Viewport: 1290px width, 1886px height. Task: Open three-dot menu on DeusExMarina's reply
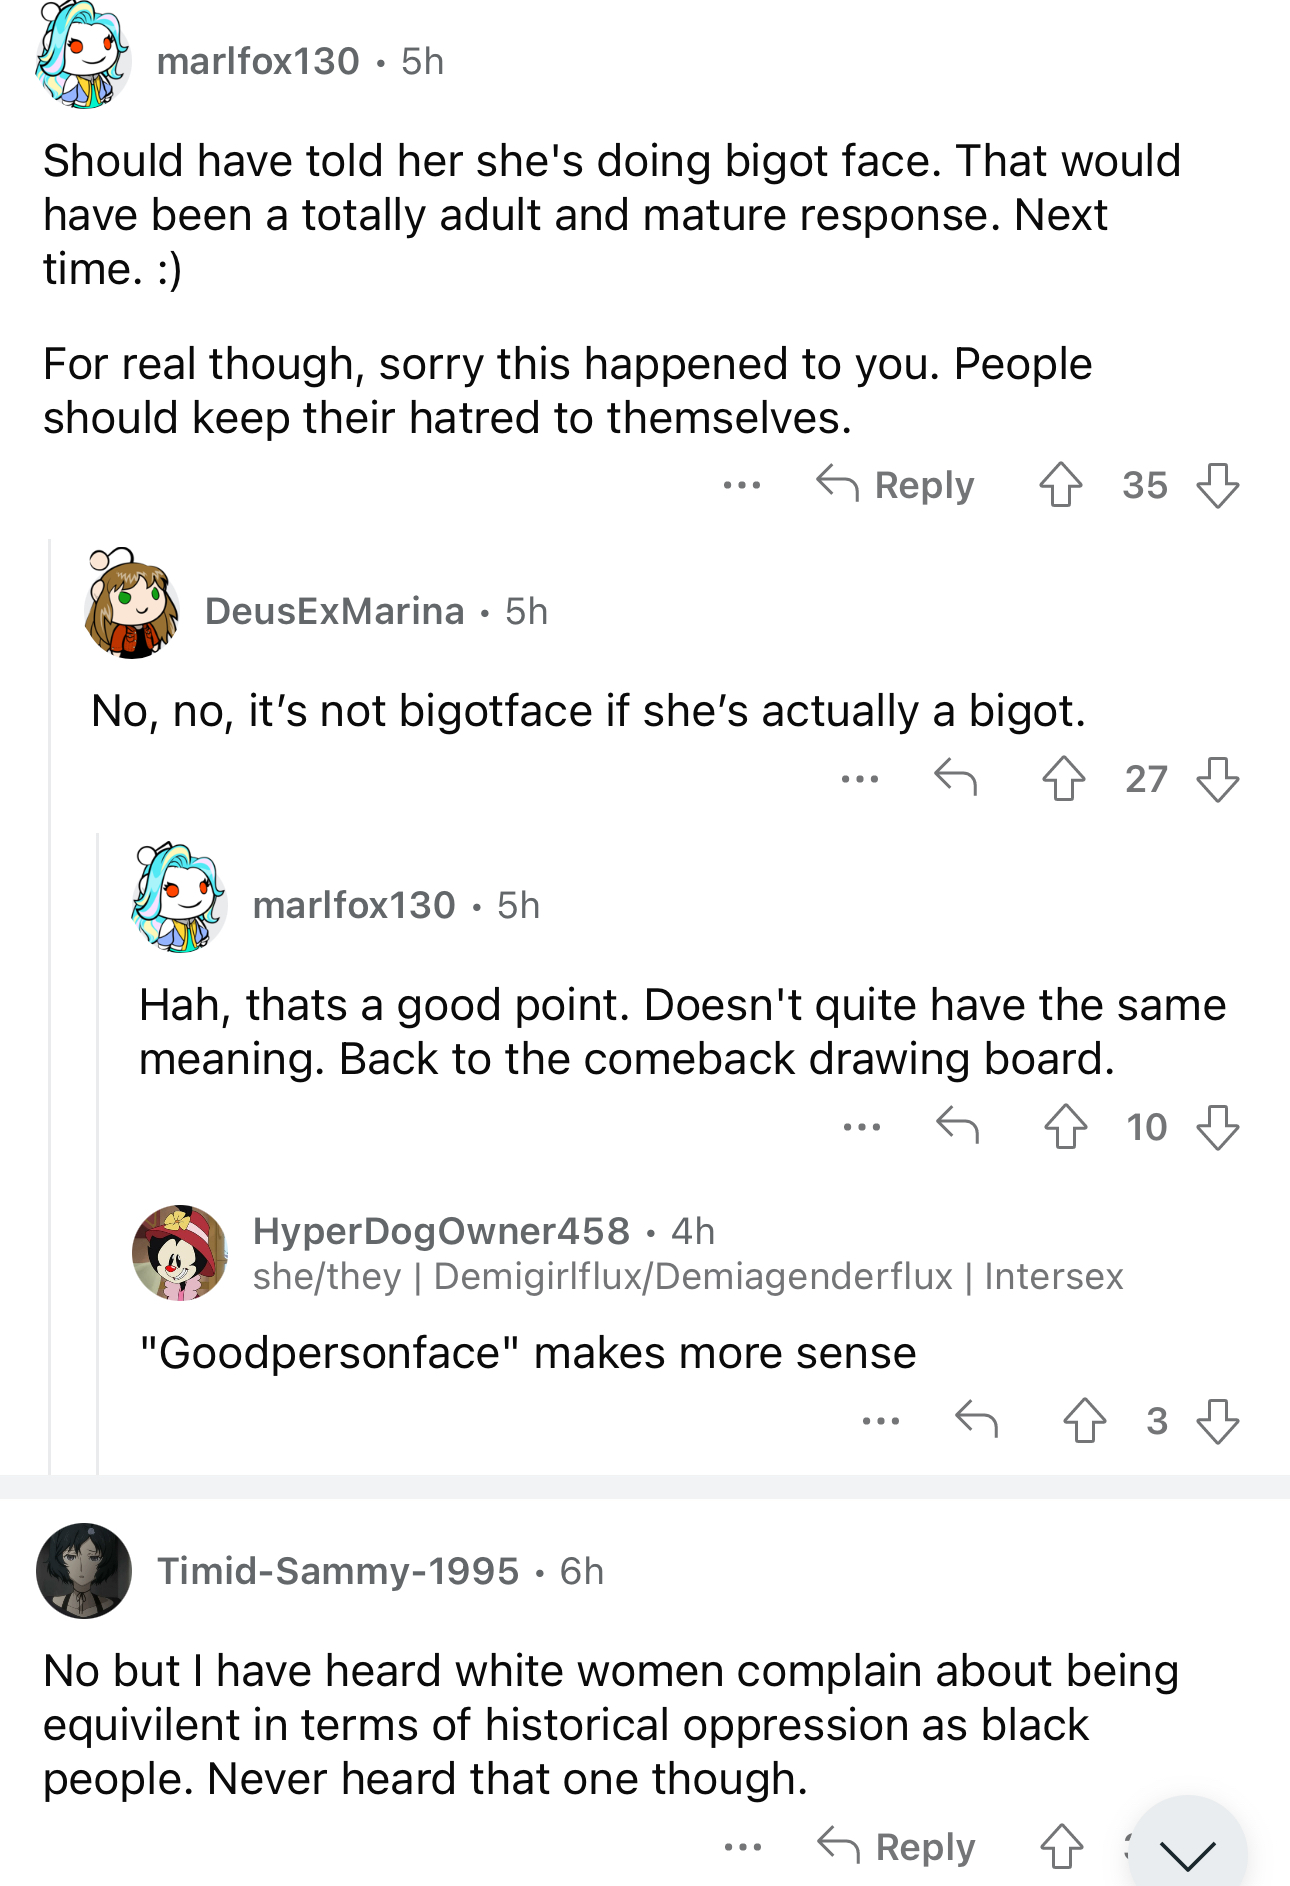pos(860,779)
